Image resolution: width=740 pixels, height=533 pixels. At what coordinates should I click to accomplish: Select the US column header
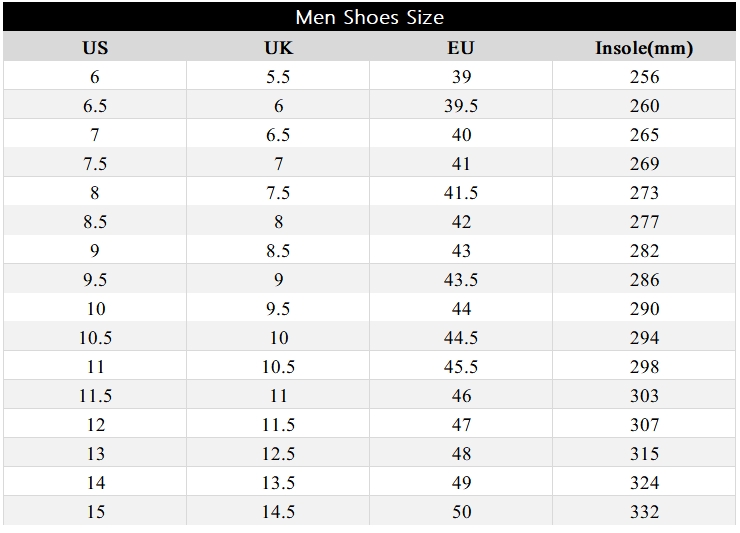coord(95,48)
